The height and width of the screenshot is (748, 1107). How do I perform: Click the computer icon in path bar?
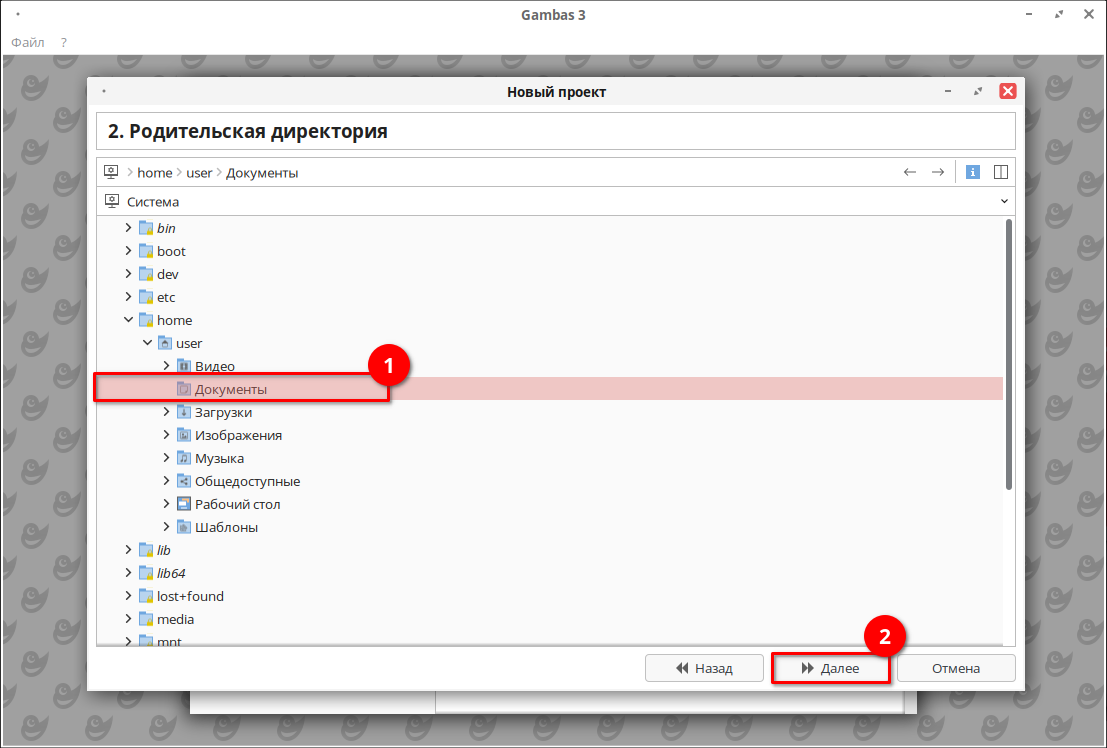pos(112,172)
